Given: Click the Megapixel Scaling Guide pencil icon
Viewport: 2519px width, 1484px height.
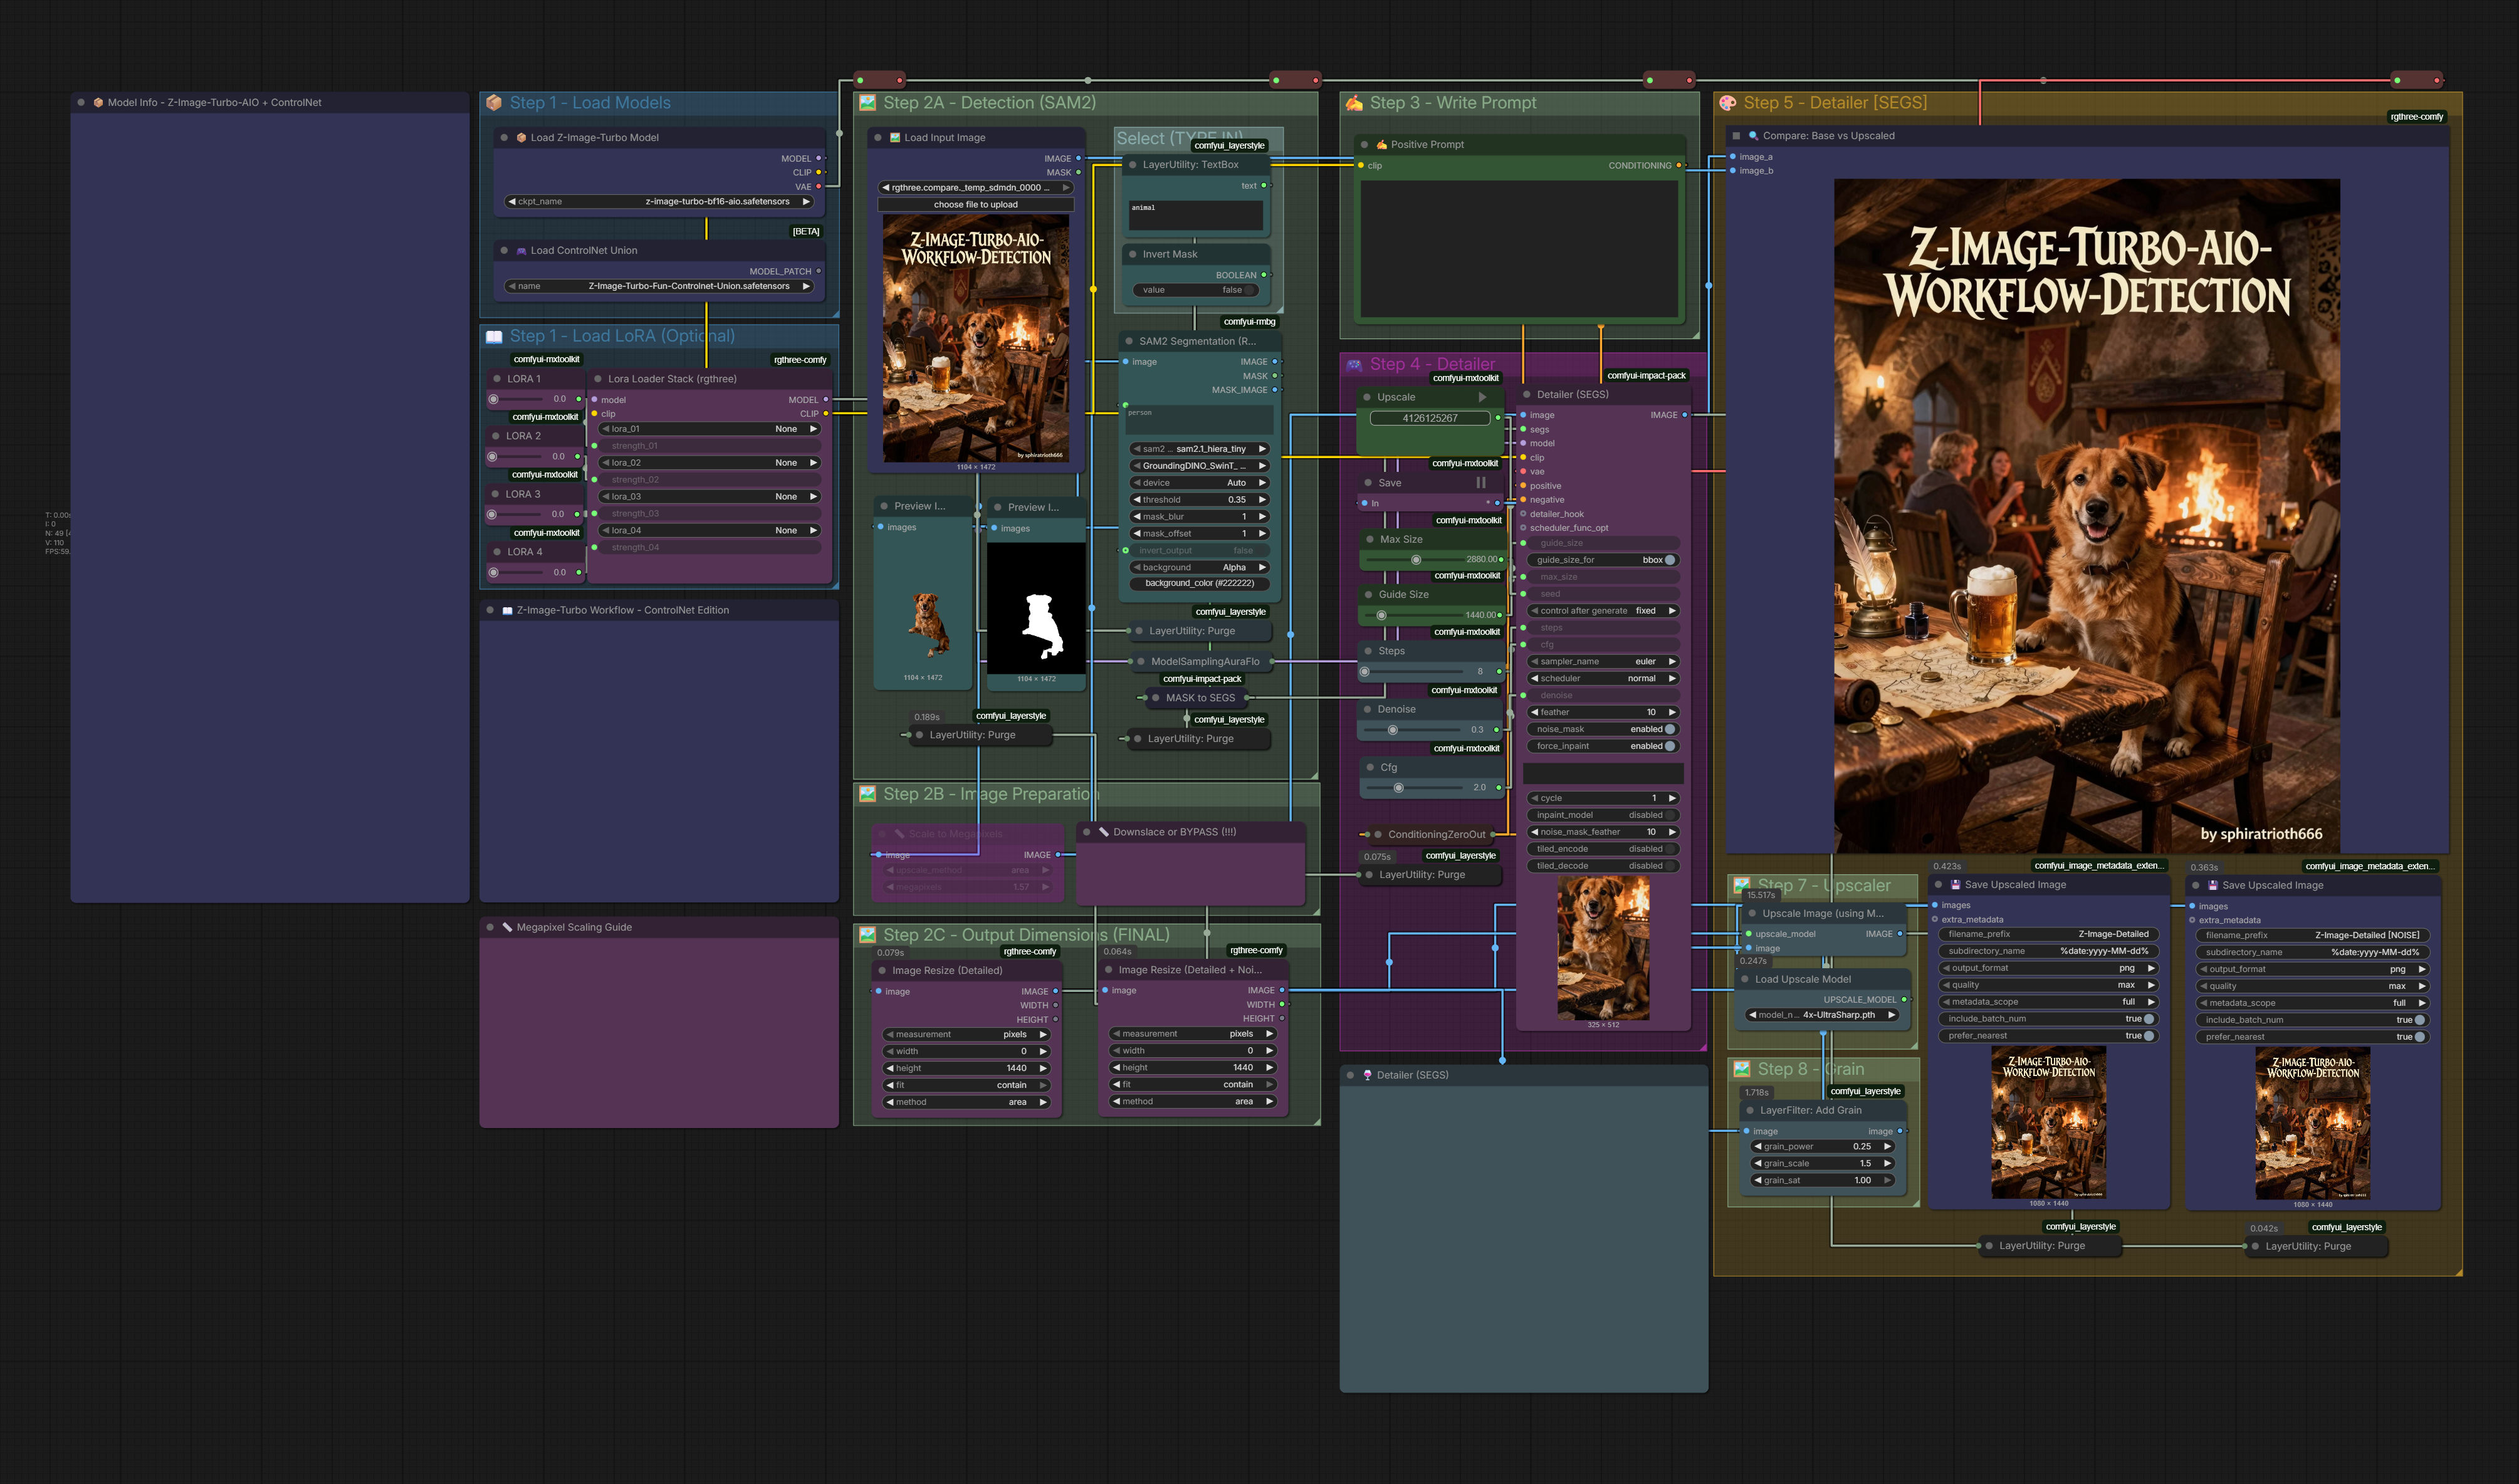Looking at the screenshot, I should point(507,927).
